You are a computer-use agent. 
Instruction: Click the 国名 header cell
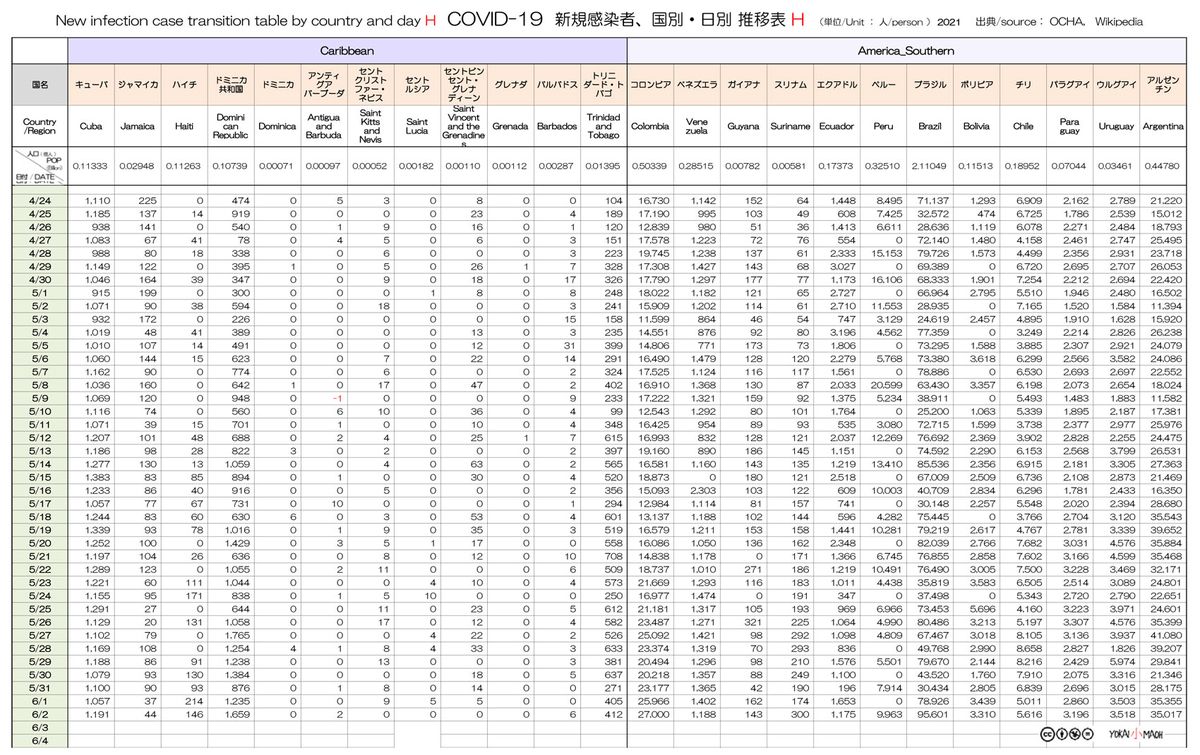click(40, 85)
